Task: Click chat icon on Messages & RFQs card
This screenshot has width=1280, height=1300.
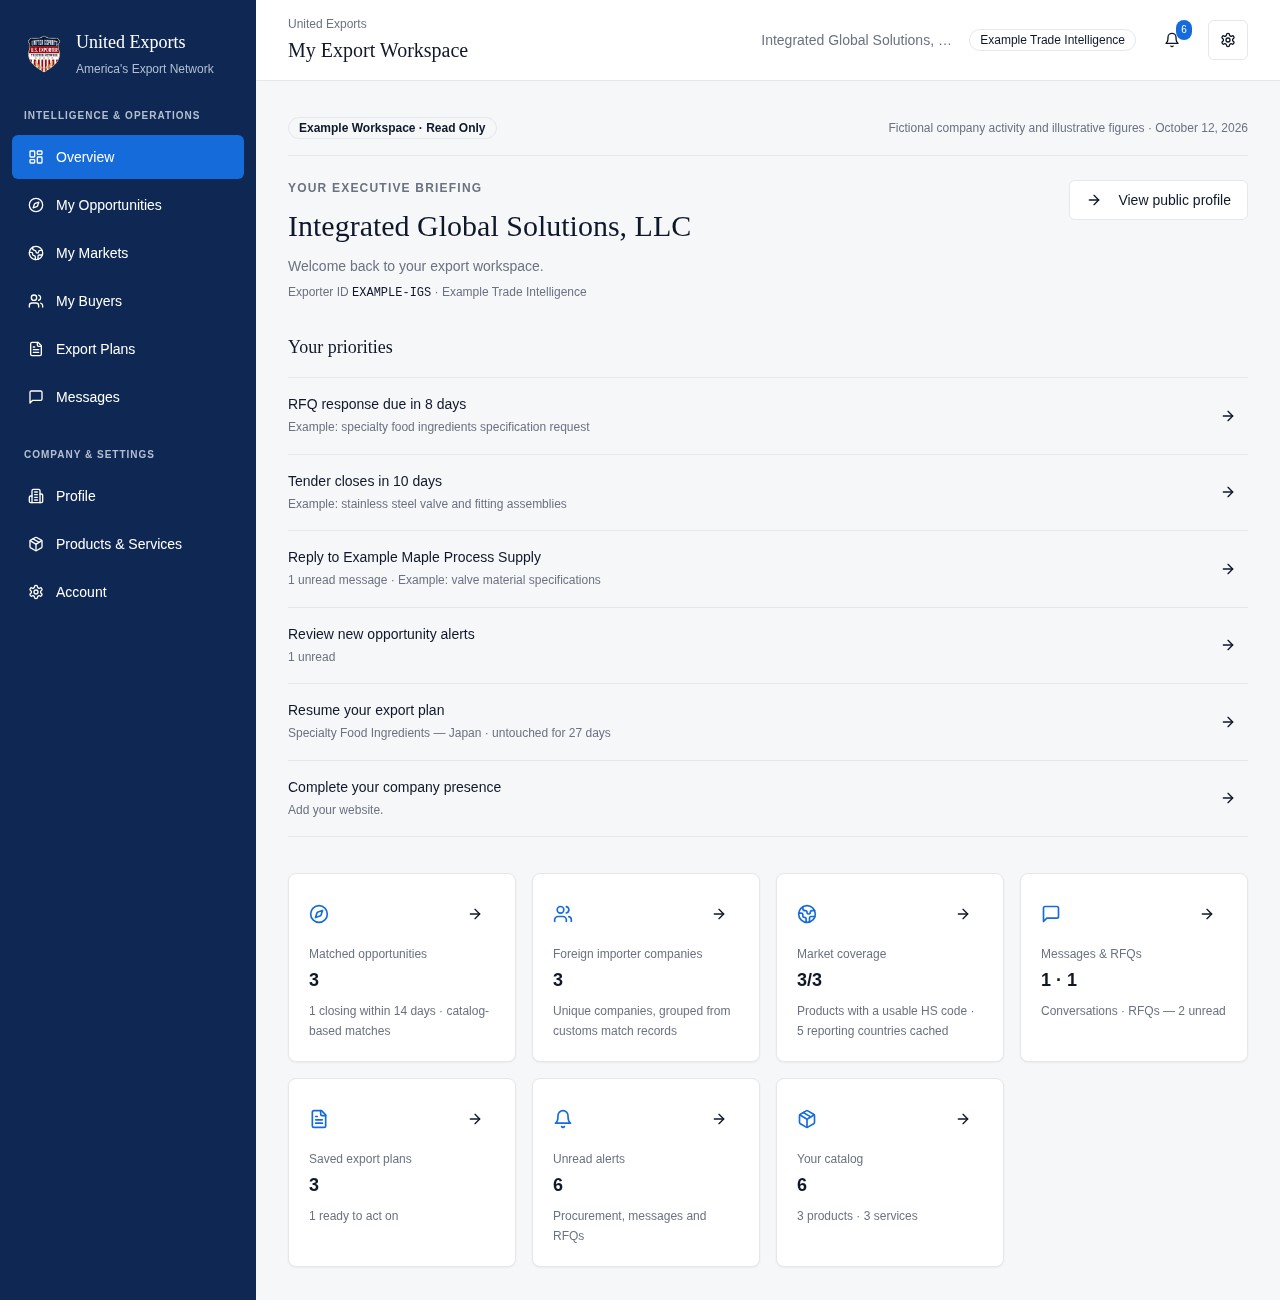Action: 1051,914
